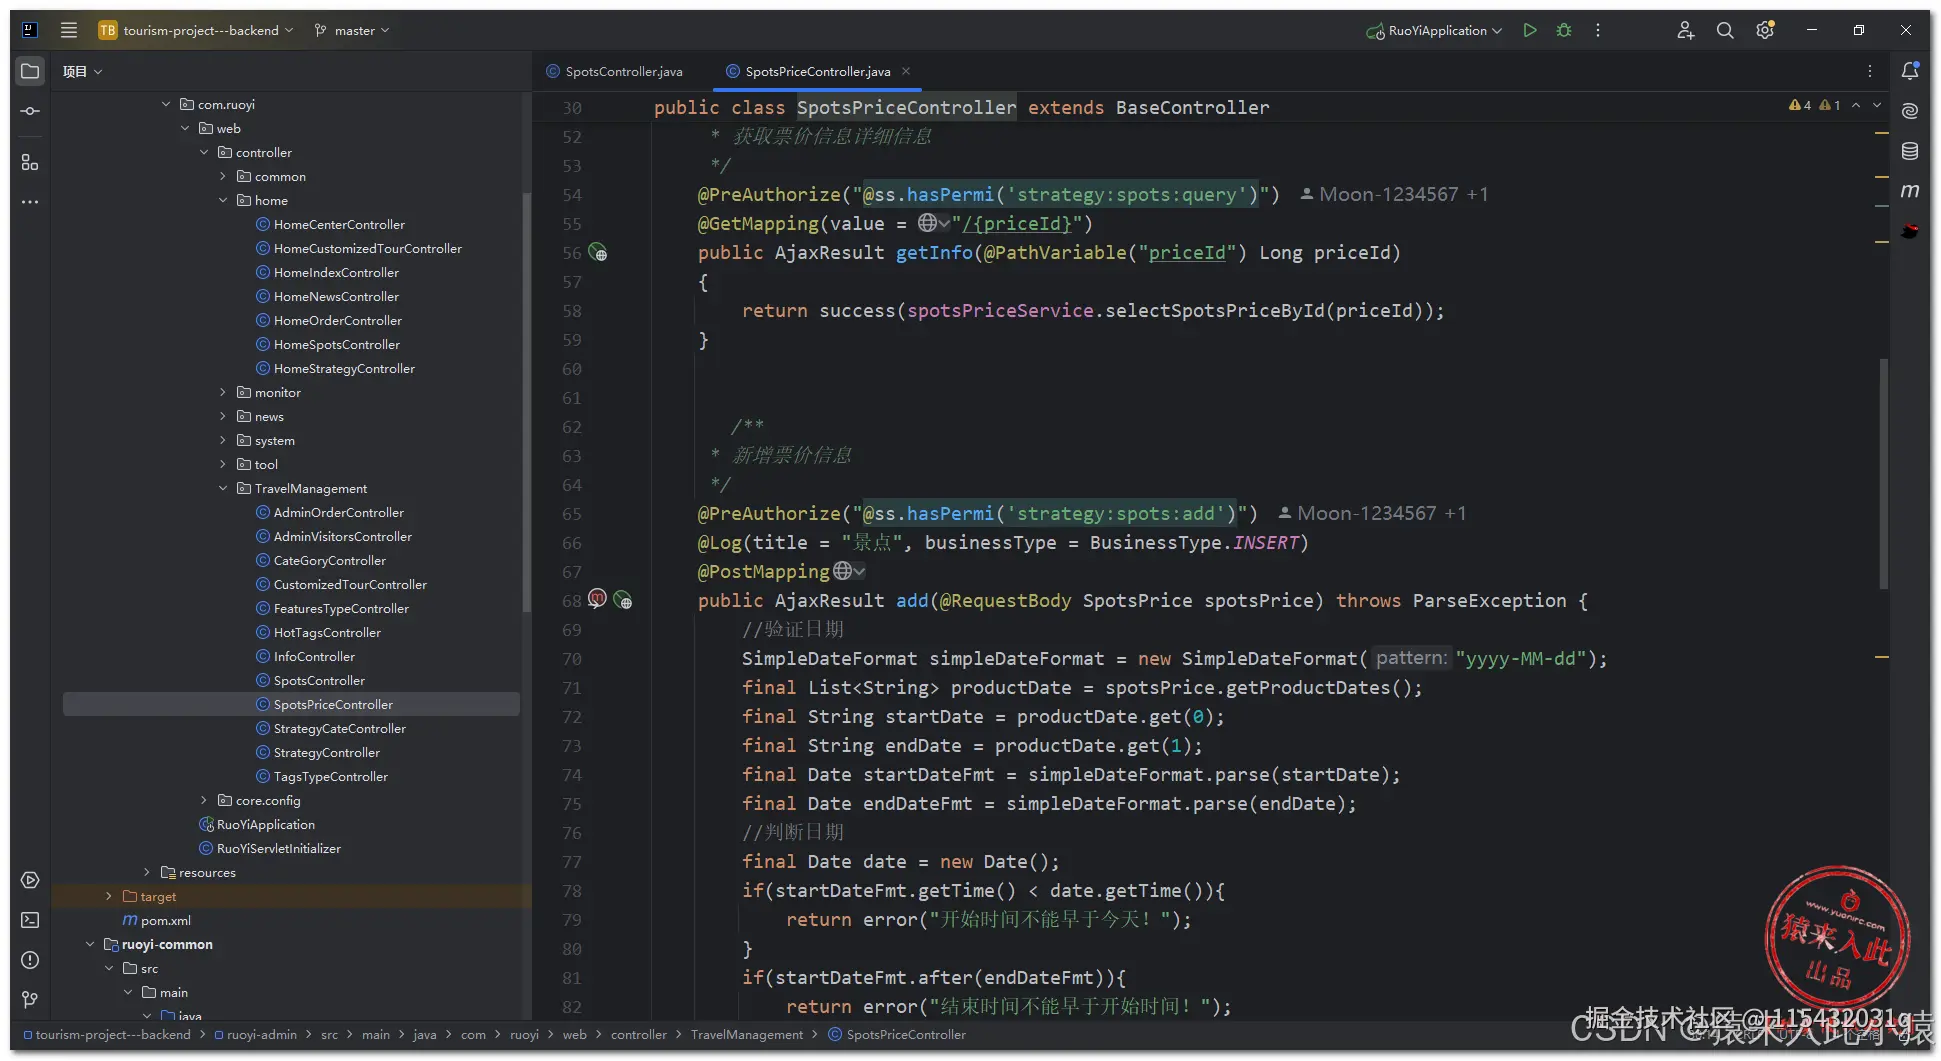Start debugging with the bug icon
1941x1061 pixels.
(x=1564, y=30)
